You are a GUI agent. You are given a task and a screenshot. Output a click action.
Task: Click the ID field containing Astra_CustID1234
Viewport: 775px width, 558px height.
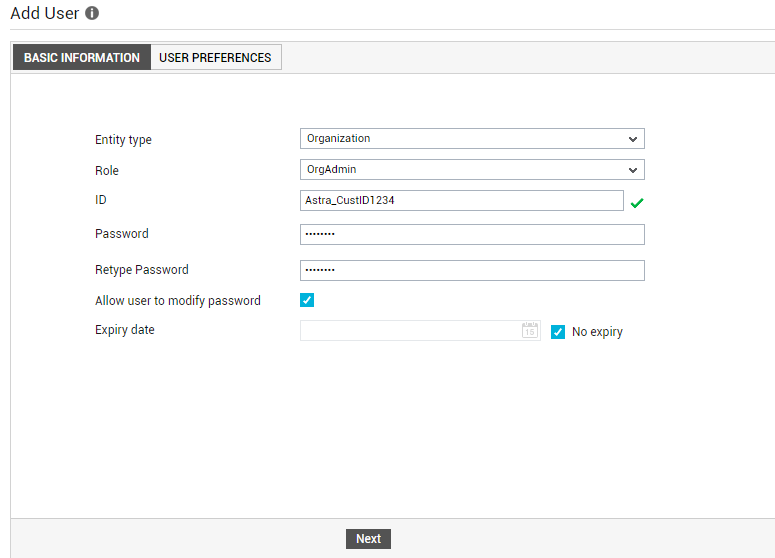(462, 201)
